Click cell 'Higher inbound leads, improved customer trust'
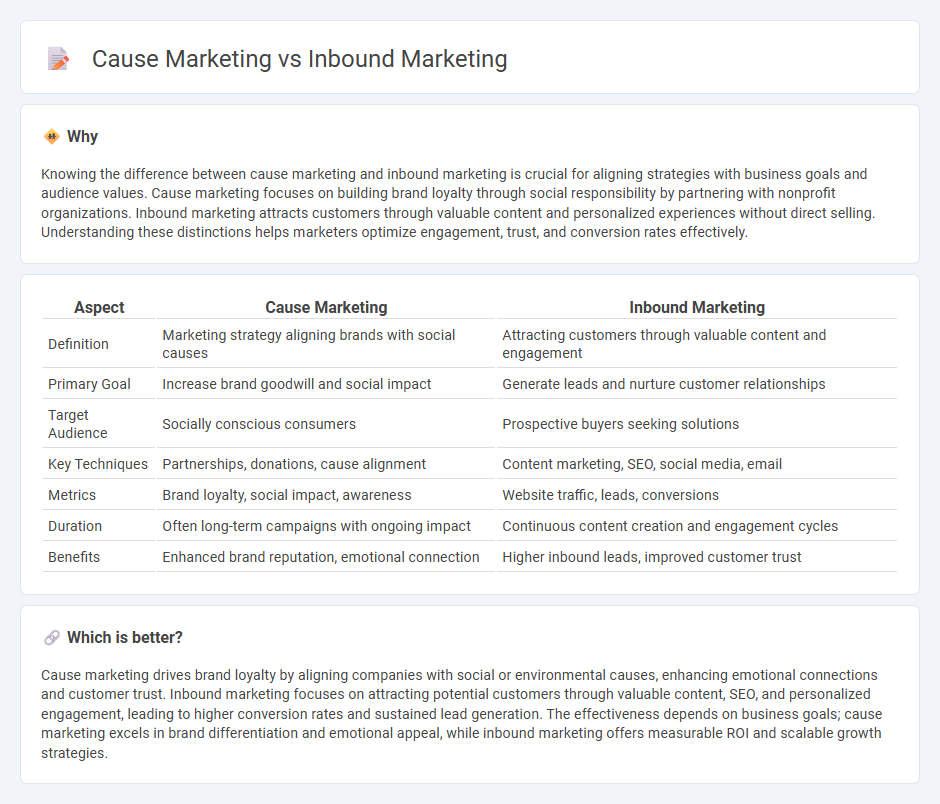Image resolution: width=940 pixels, height=804 pixels. (697, 557)
